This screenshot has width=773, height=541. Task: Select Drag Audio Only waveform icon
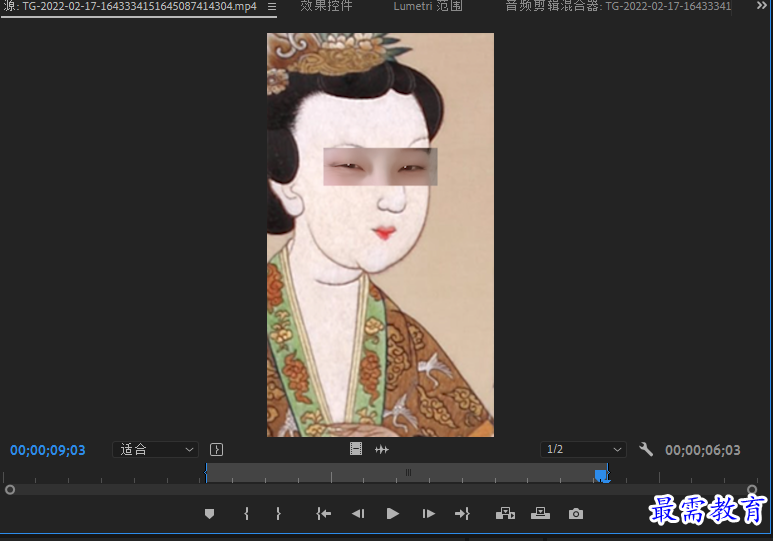382,449
